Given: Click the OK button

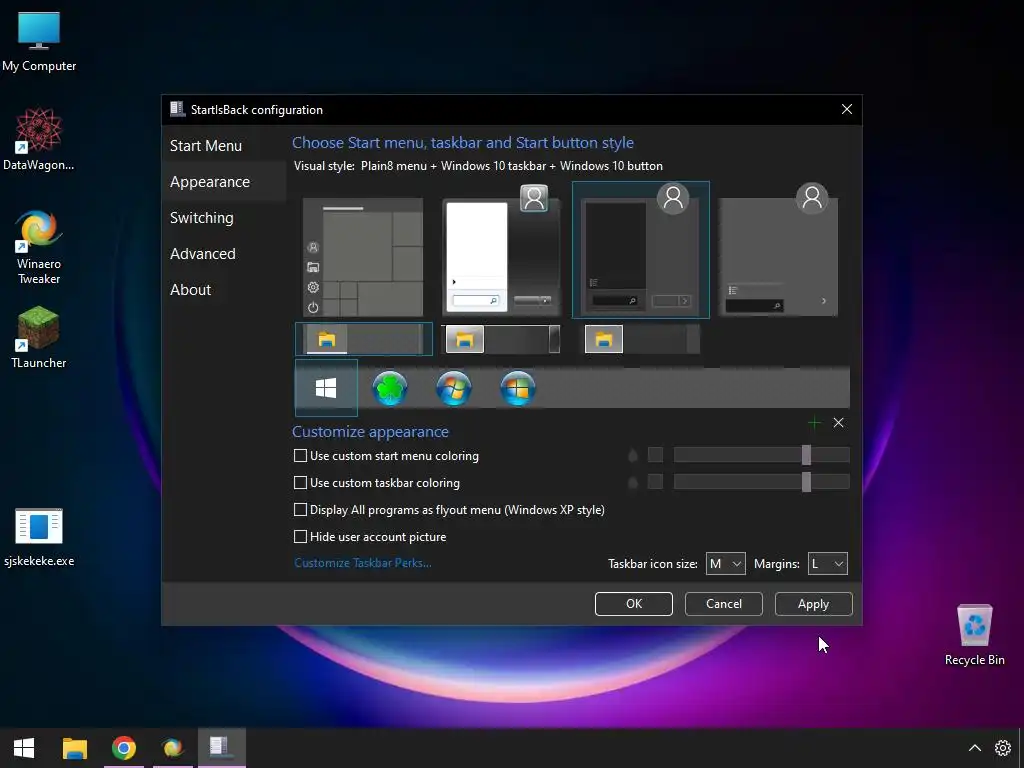Looking at the screenshot, I should (x=633, y=604).
